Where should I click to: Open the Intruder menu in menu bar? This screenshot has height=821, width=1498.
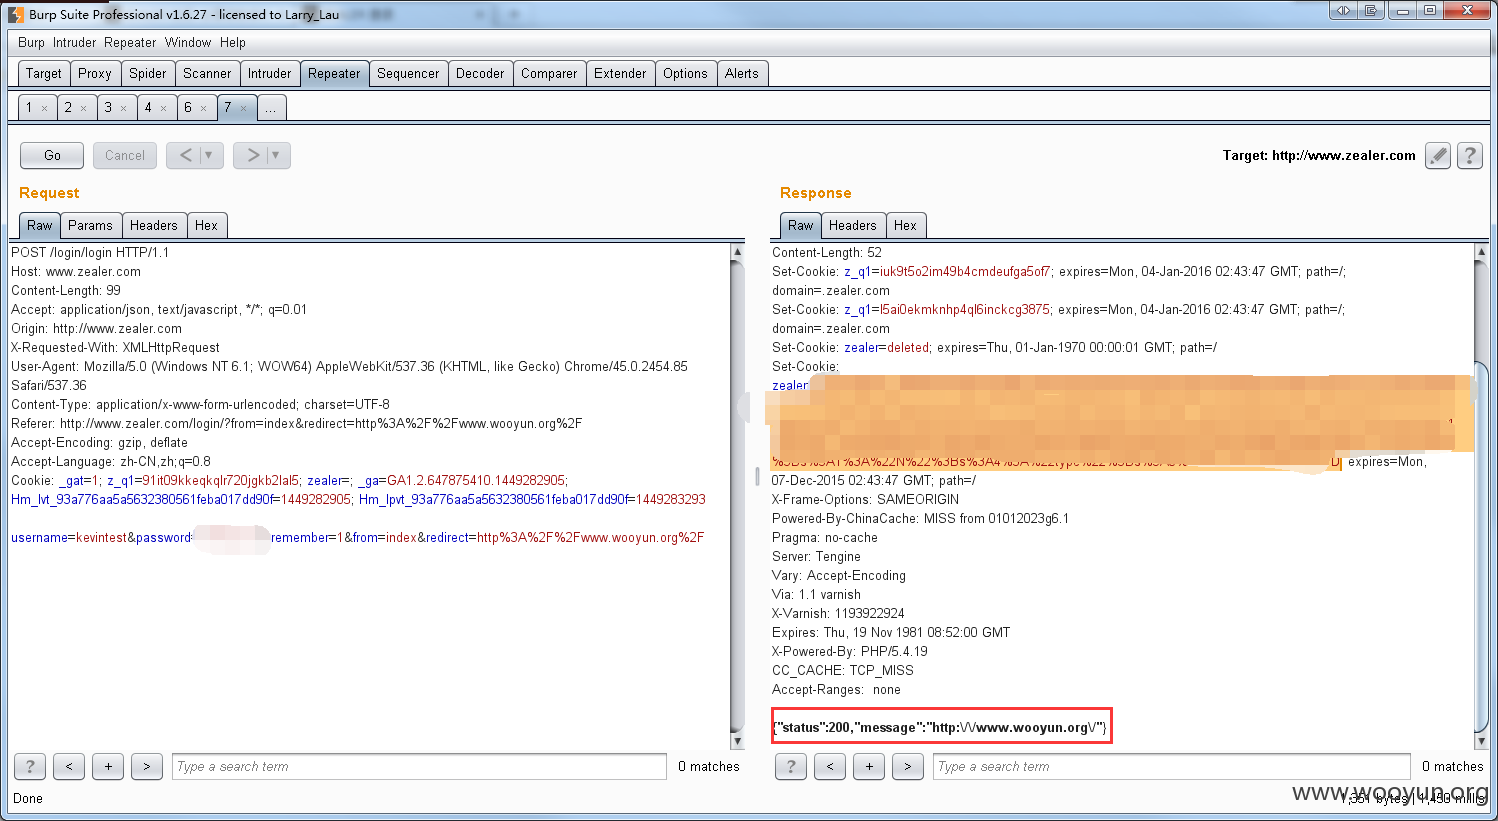pyautogui.click(x=75, y=42)
